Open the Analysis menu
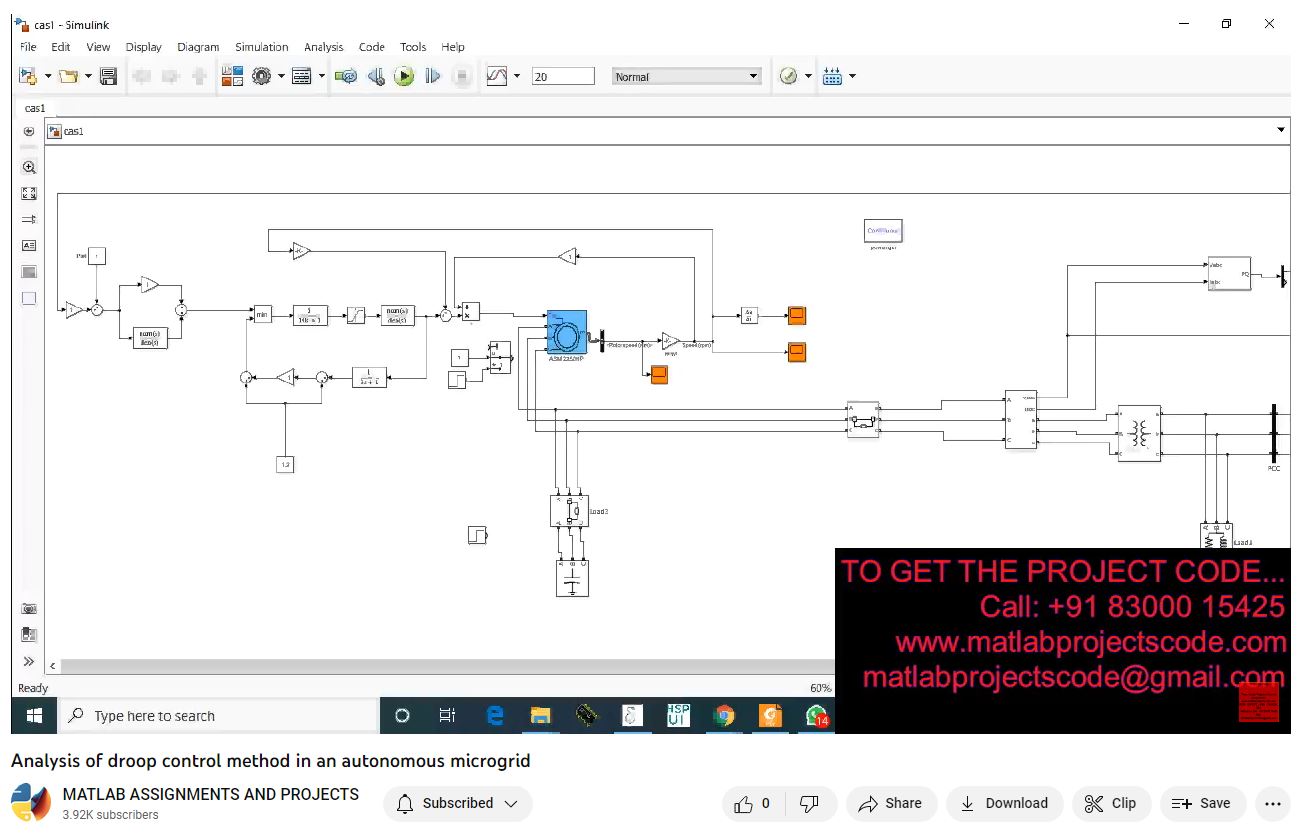 pyautogui.click(x=323, y=47)
